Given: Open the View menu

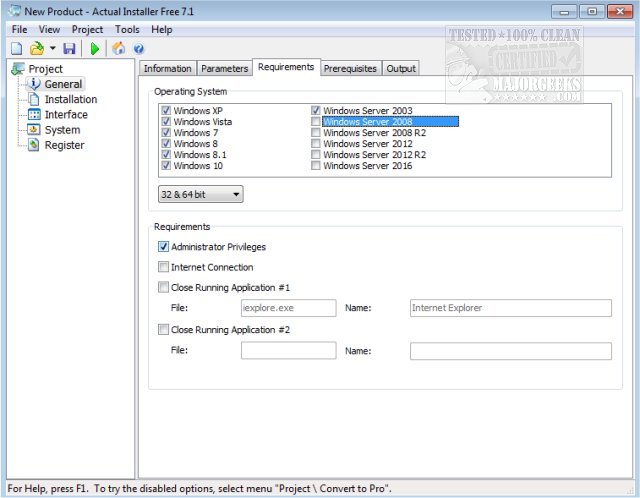Looking at the screenshot, I should (49, 29).
